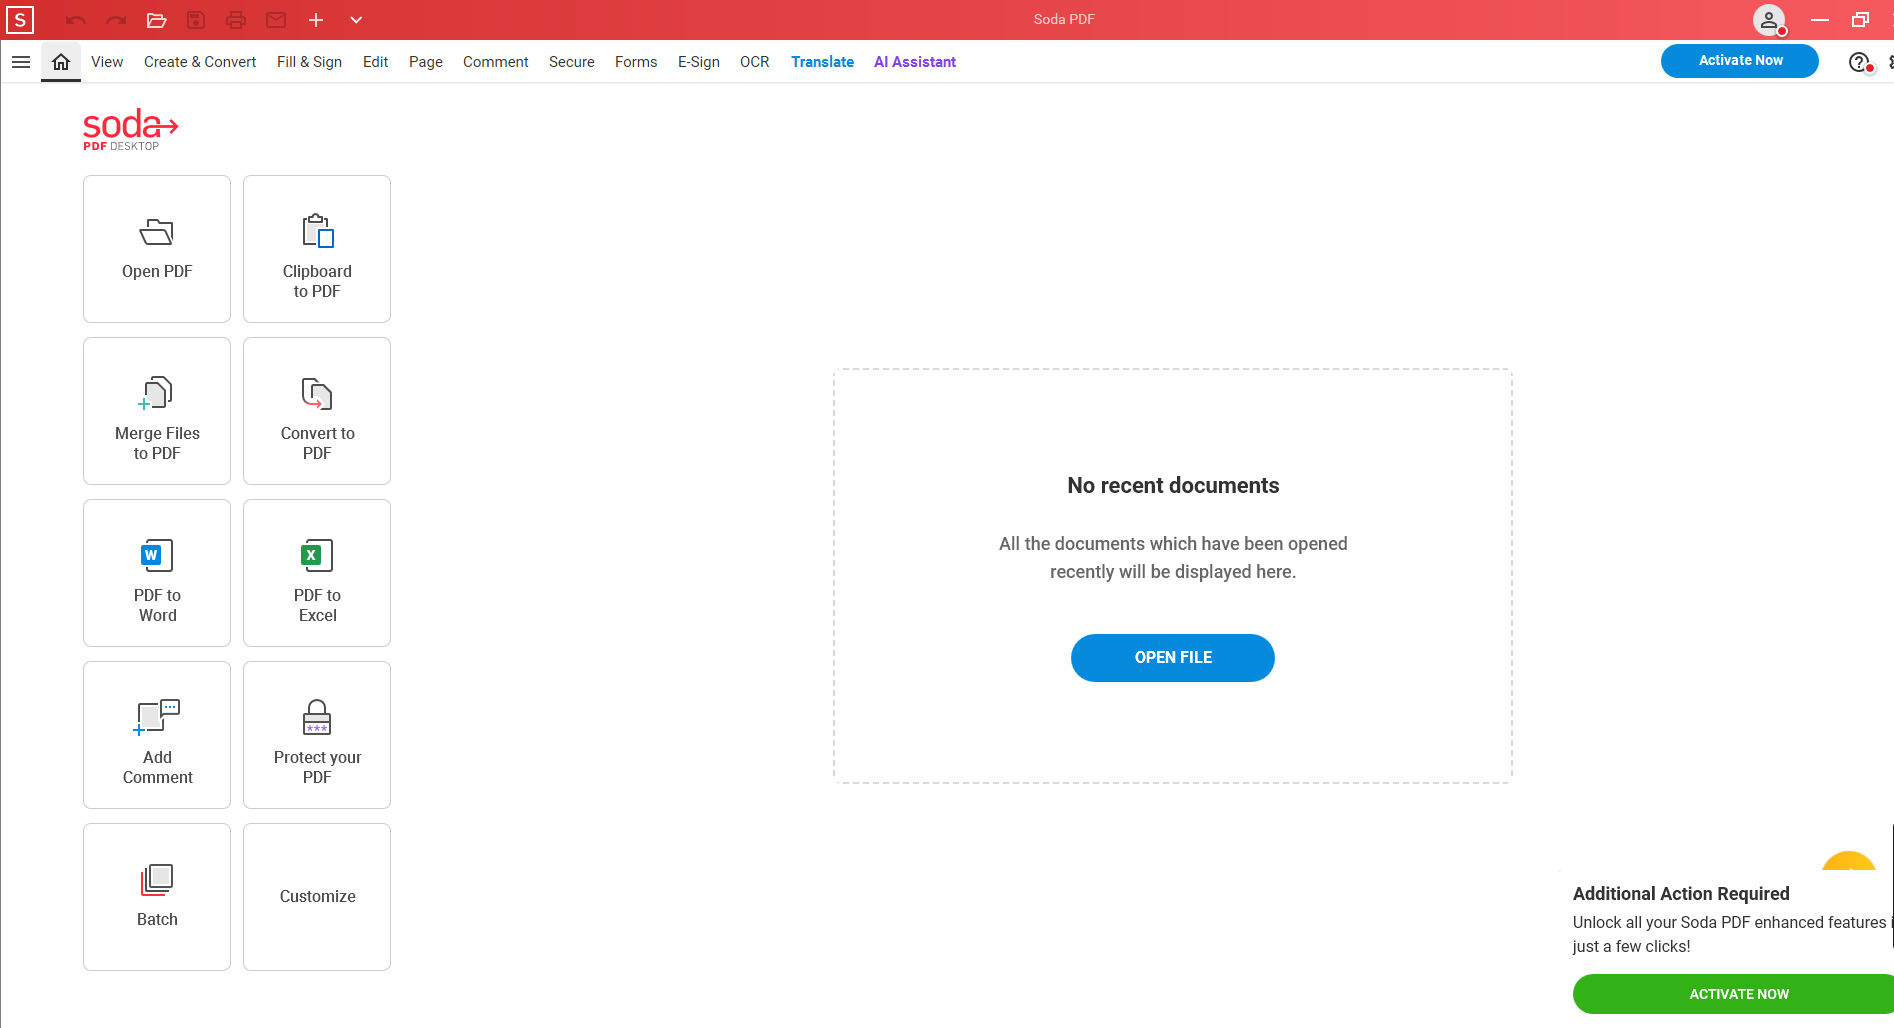
Task: Open the Create & Convert tab
Action: tap(200, 62)
